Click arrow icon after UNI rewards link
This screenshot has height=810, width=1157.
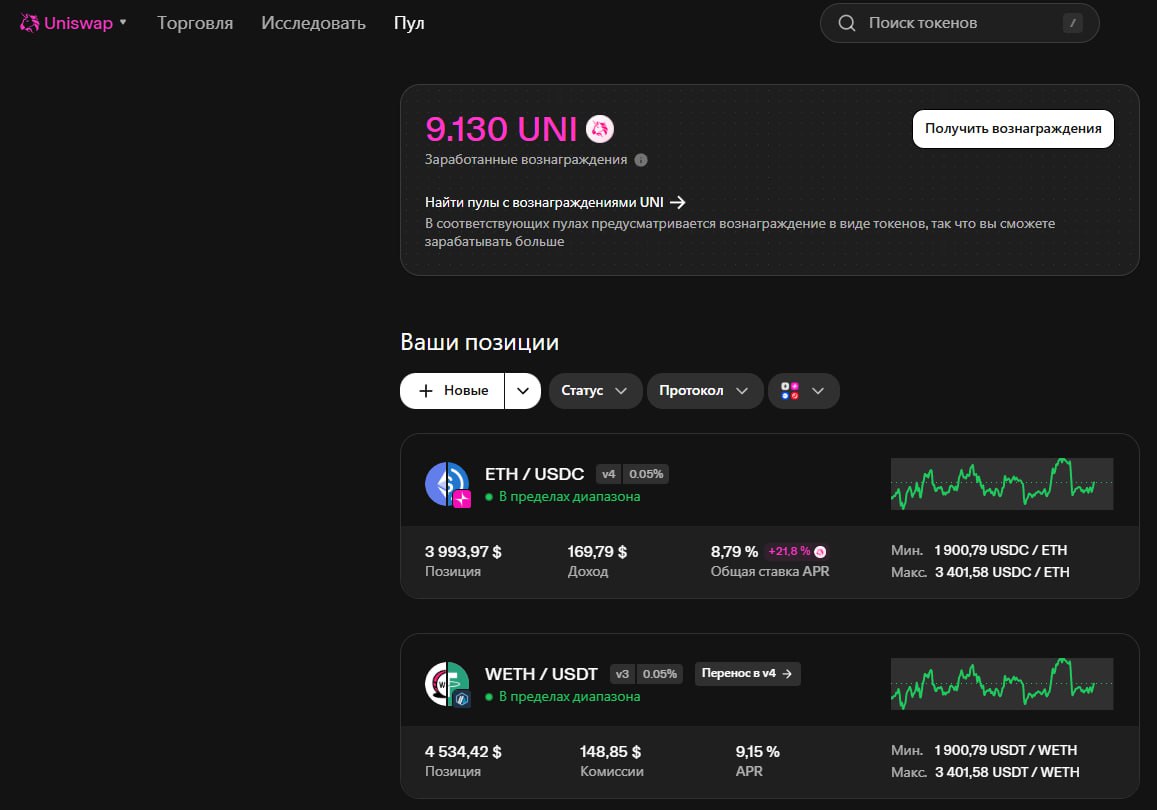[677, 202]
